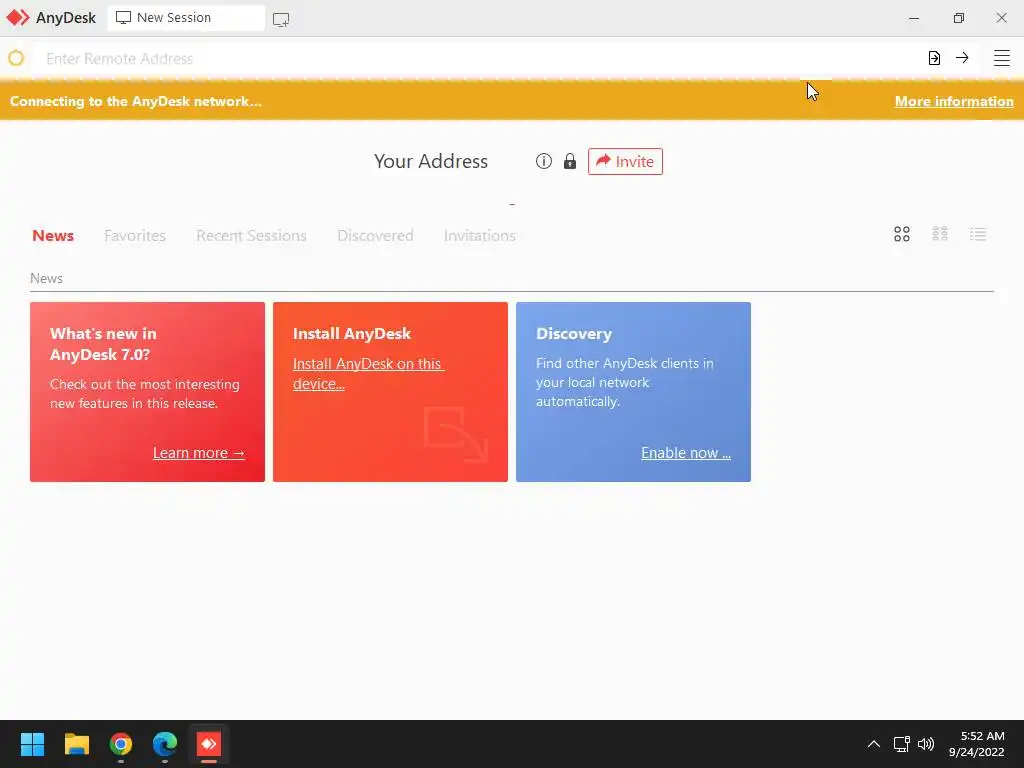This screenshot has width=1024, height=768.
Task: Switch to small tiles view
Action: tap(940, 234)
